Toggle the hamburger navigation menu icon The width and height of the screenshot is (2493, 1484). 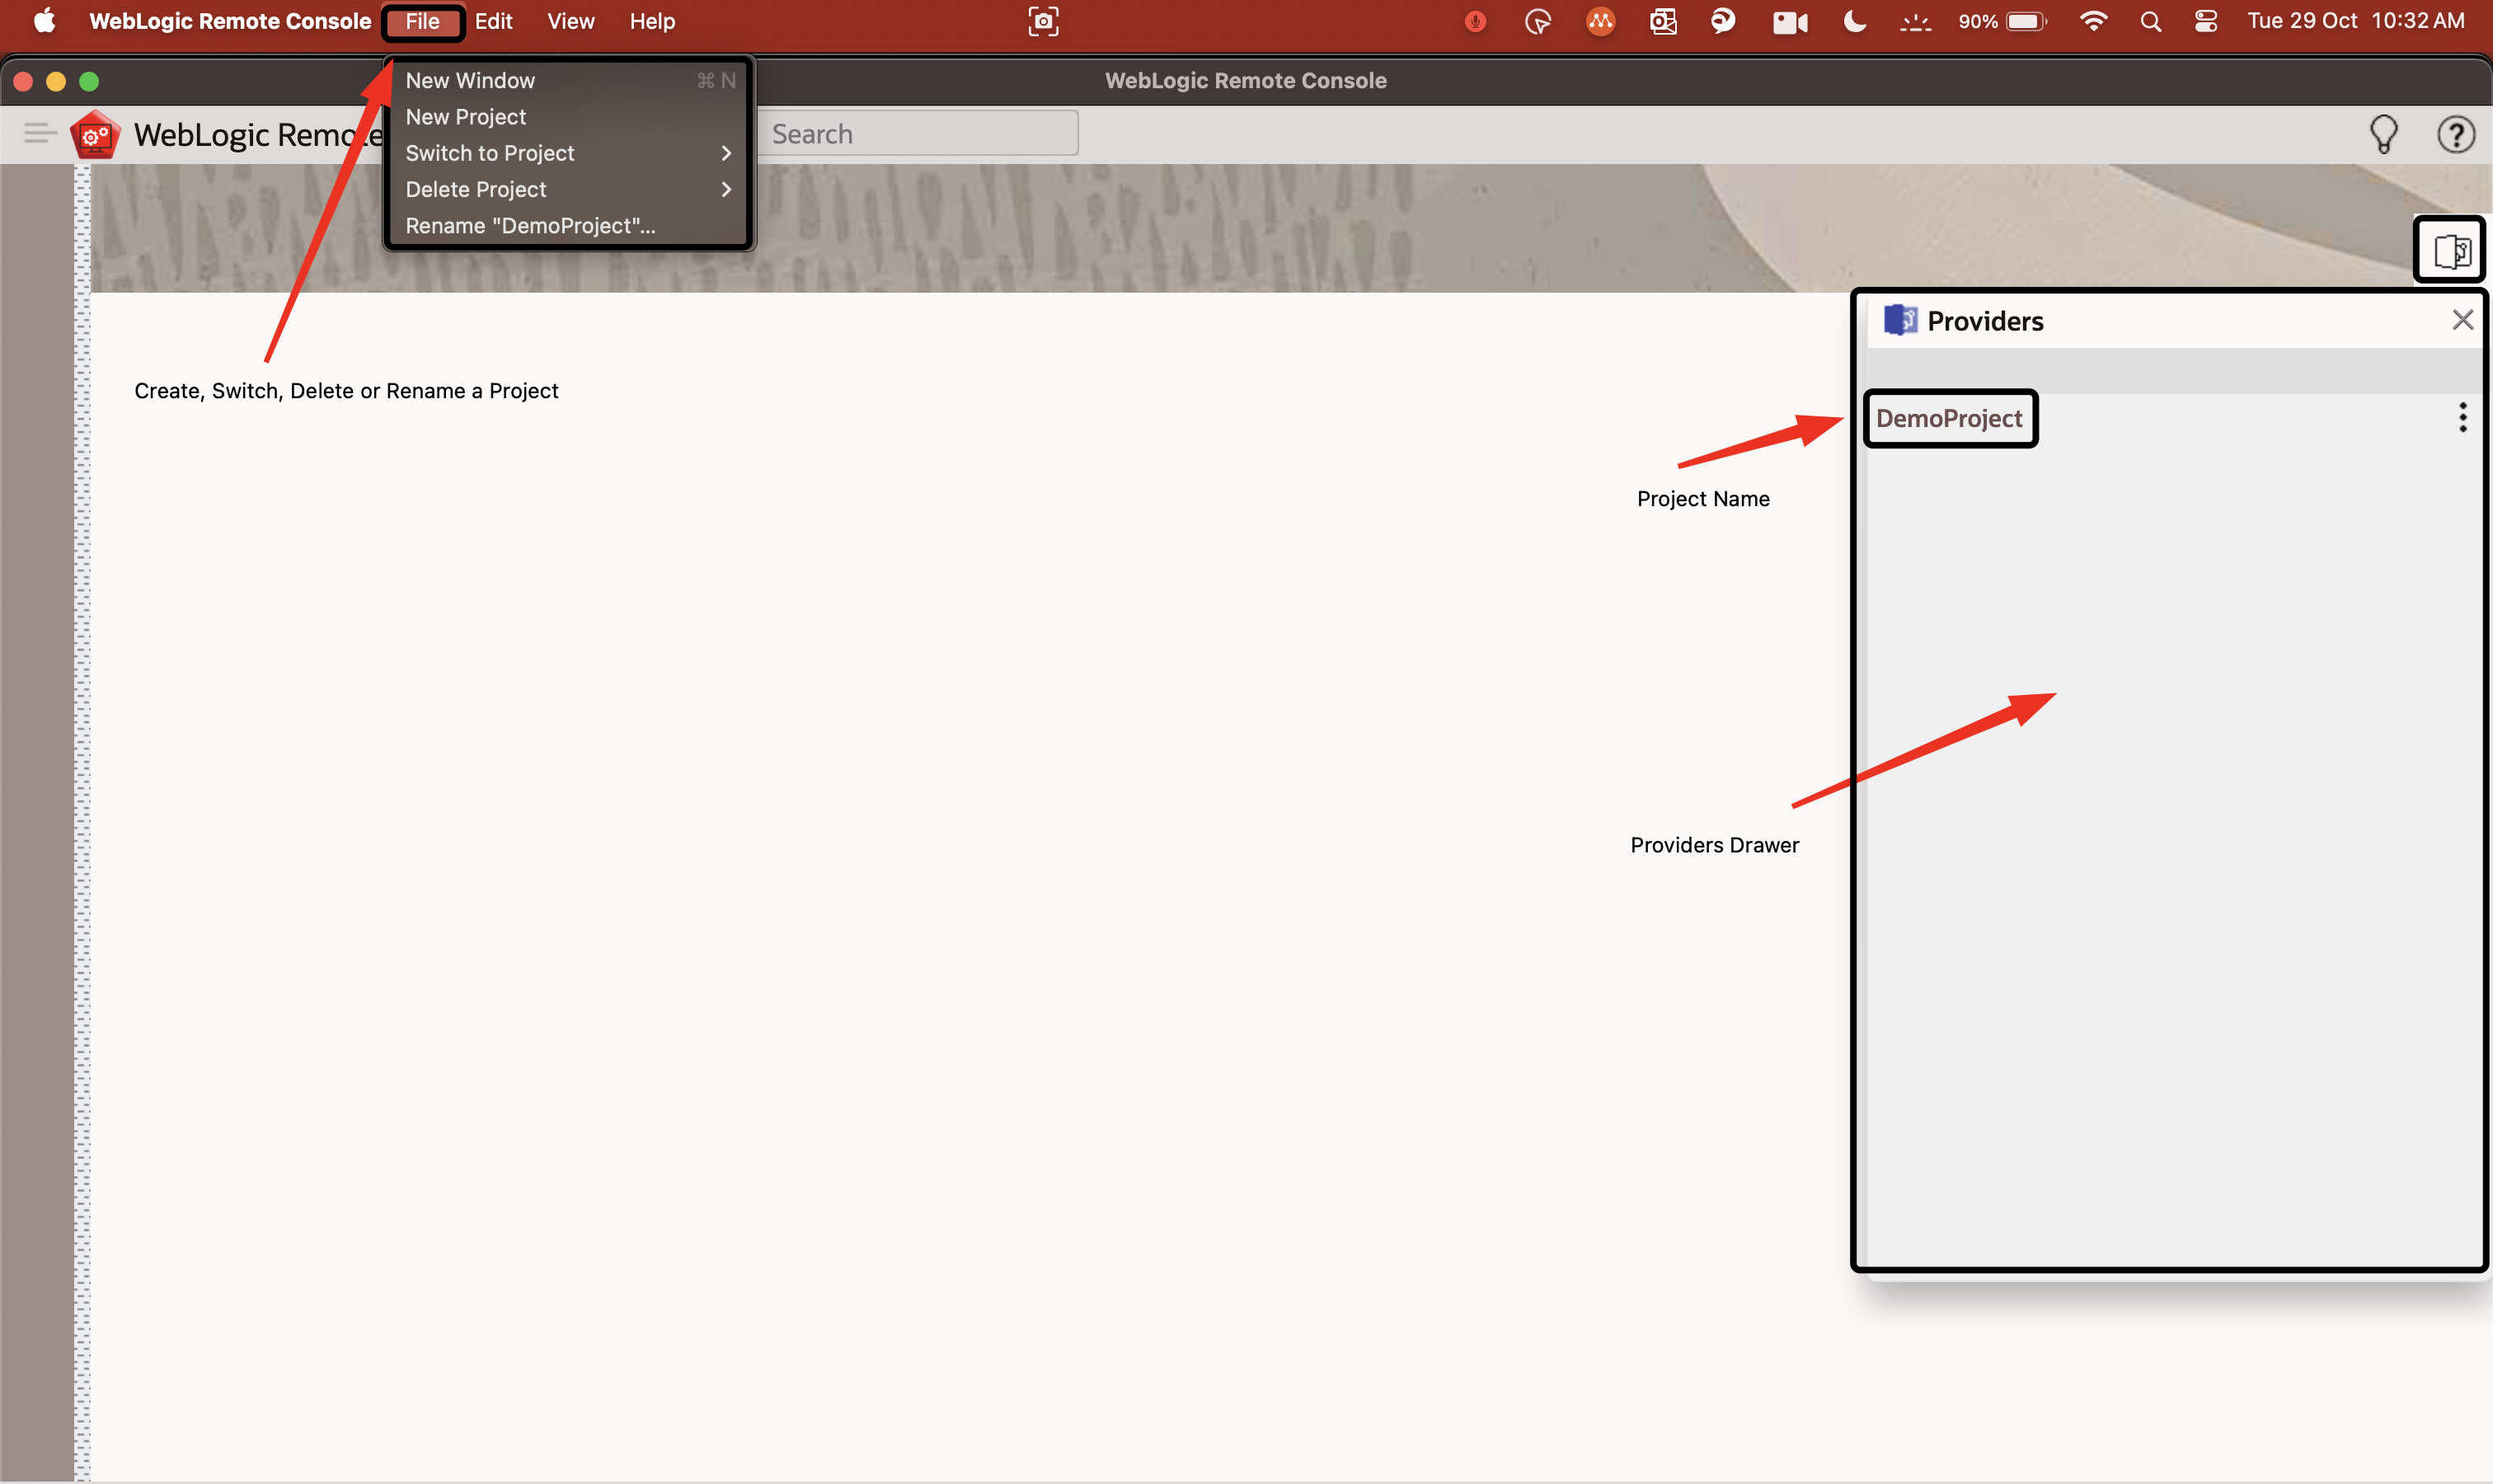[x=40, y=133]
